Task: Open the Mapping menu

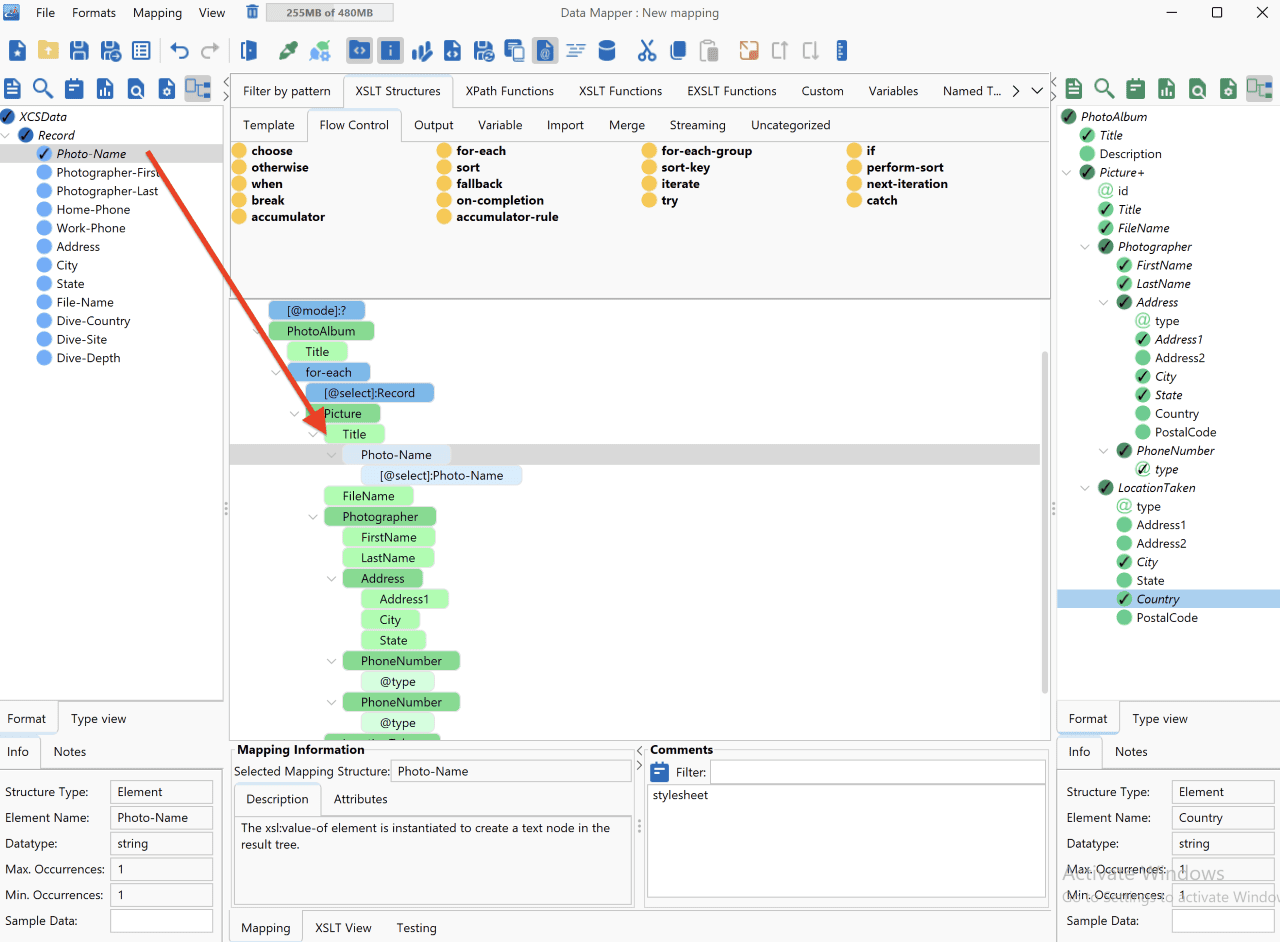Action: (x=157, y=13)
